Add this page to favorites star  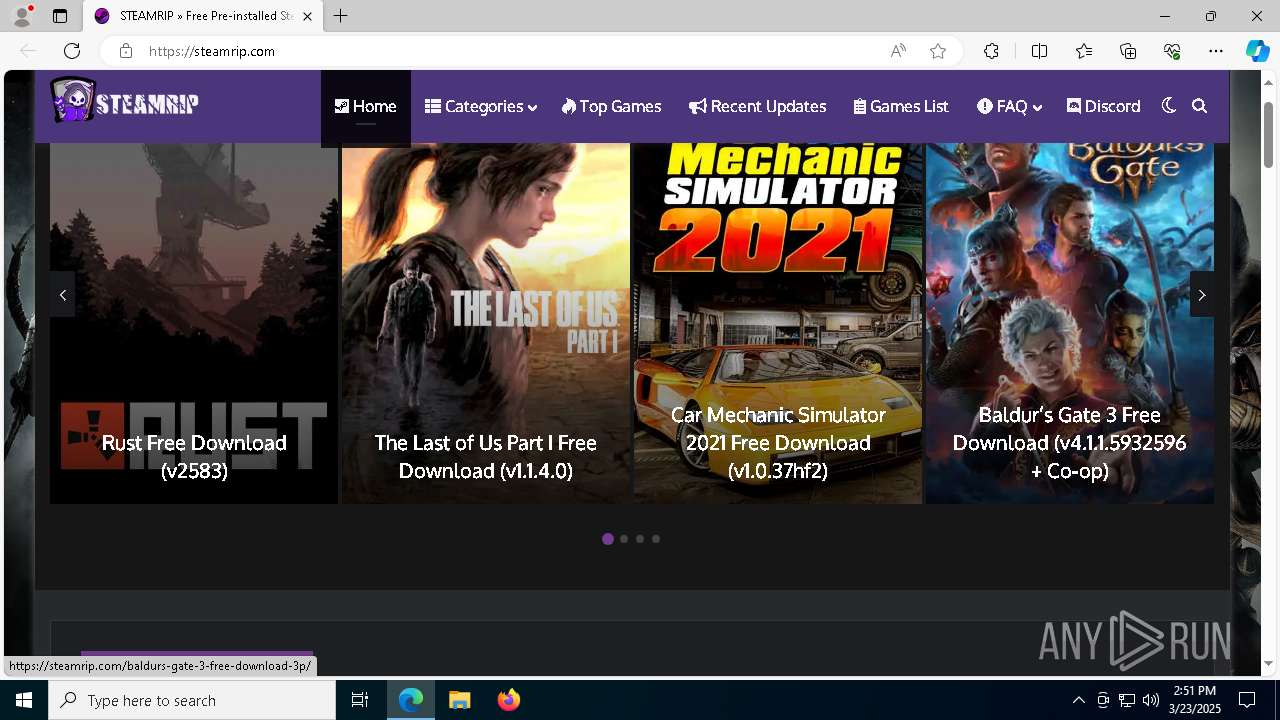[x=938, y=51]
